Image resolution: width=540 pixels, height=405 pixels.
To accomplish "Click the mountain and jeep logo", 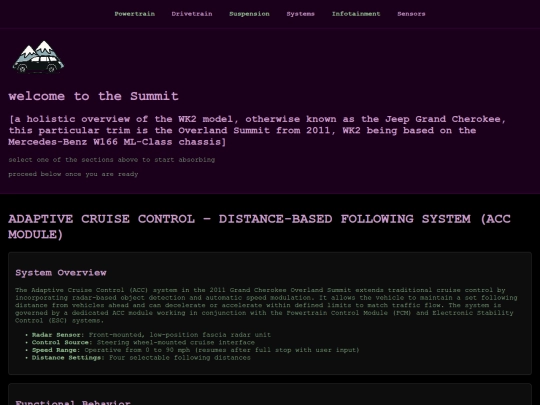I will tap(38, 57).
